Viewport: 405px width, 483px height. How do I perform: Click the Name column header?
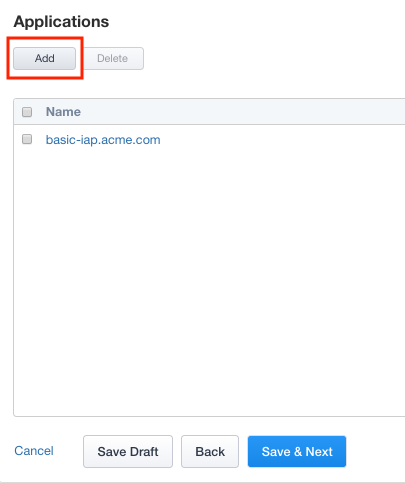click(63, 112)
